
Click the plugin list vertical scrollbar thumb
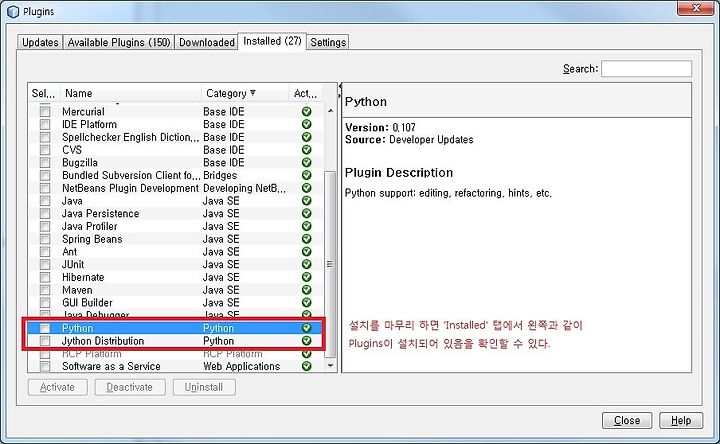330,264
